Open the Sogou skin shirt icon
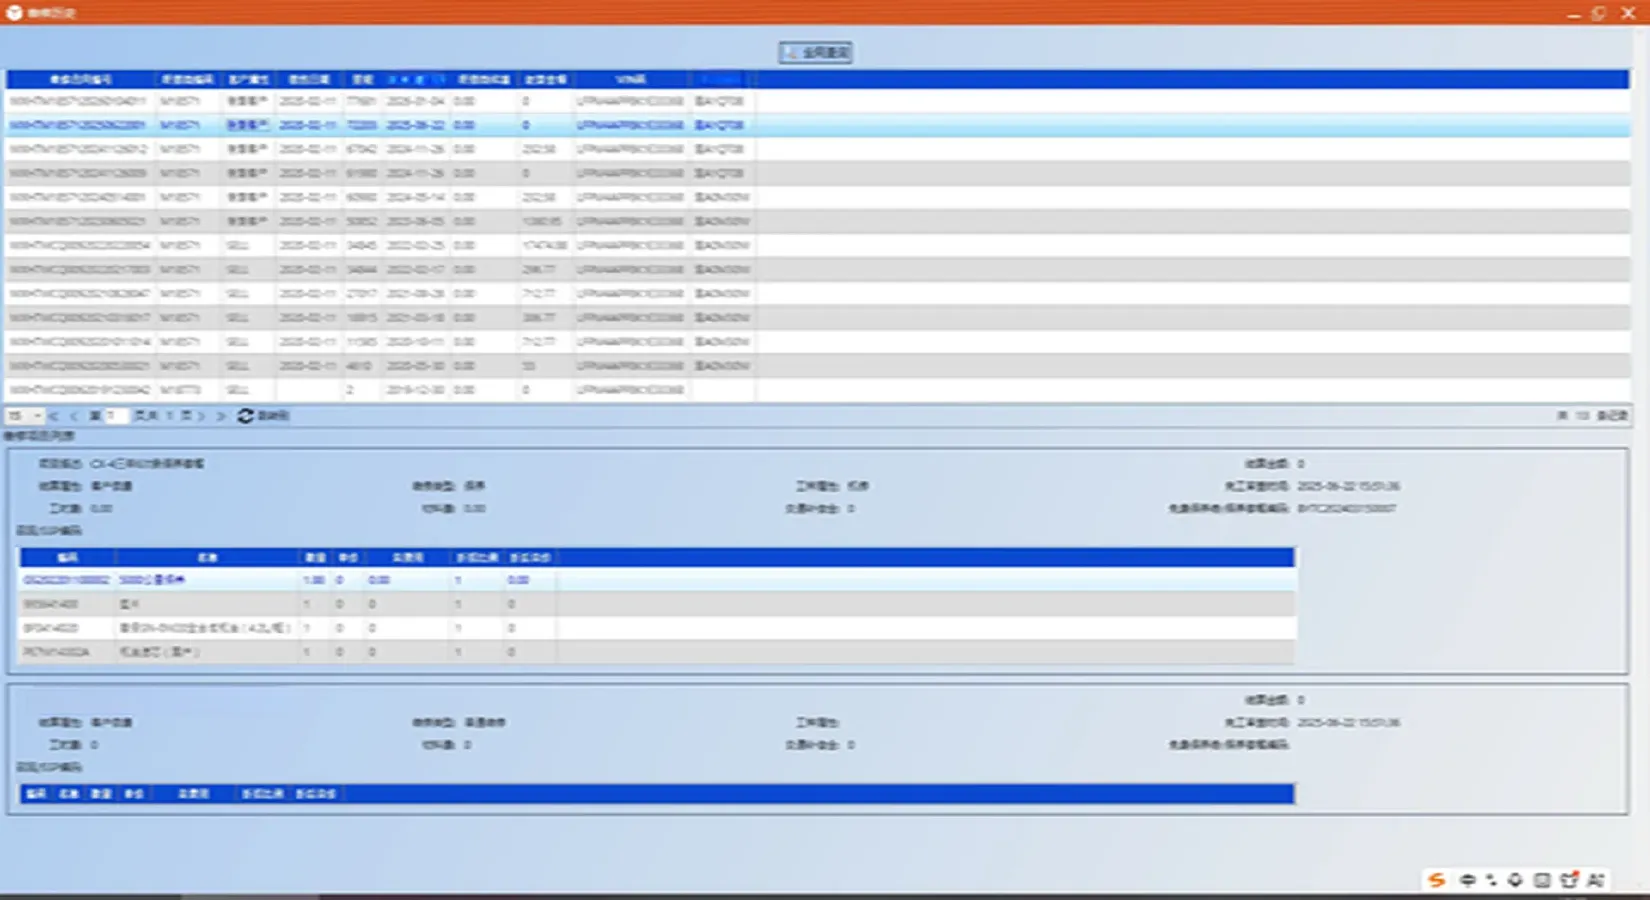 (x=1569, y=880)
